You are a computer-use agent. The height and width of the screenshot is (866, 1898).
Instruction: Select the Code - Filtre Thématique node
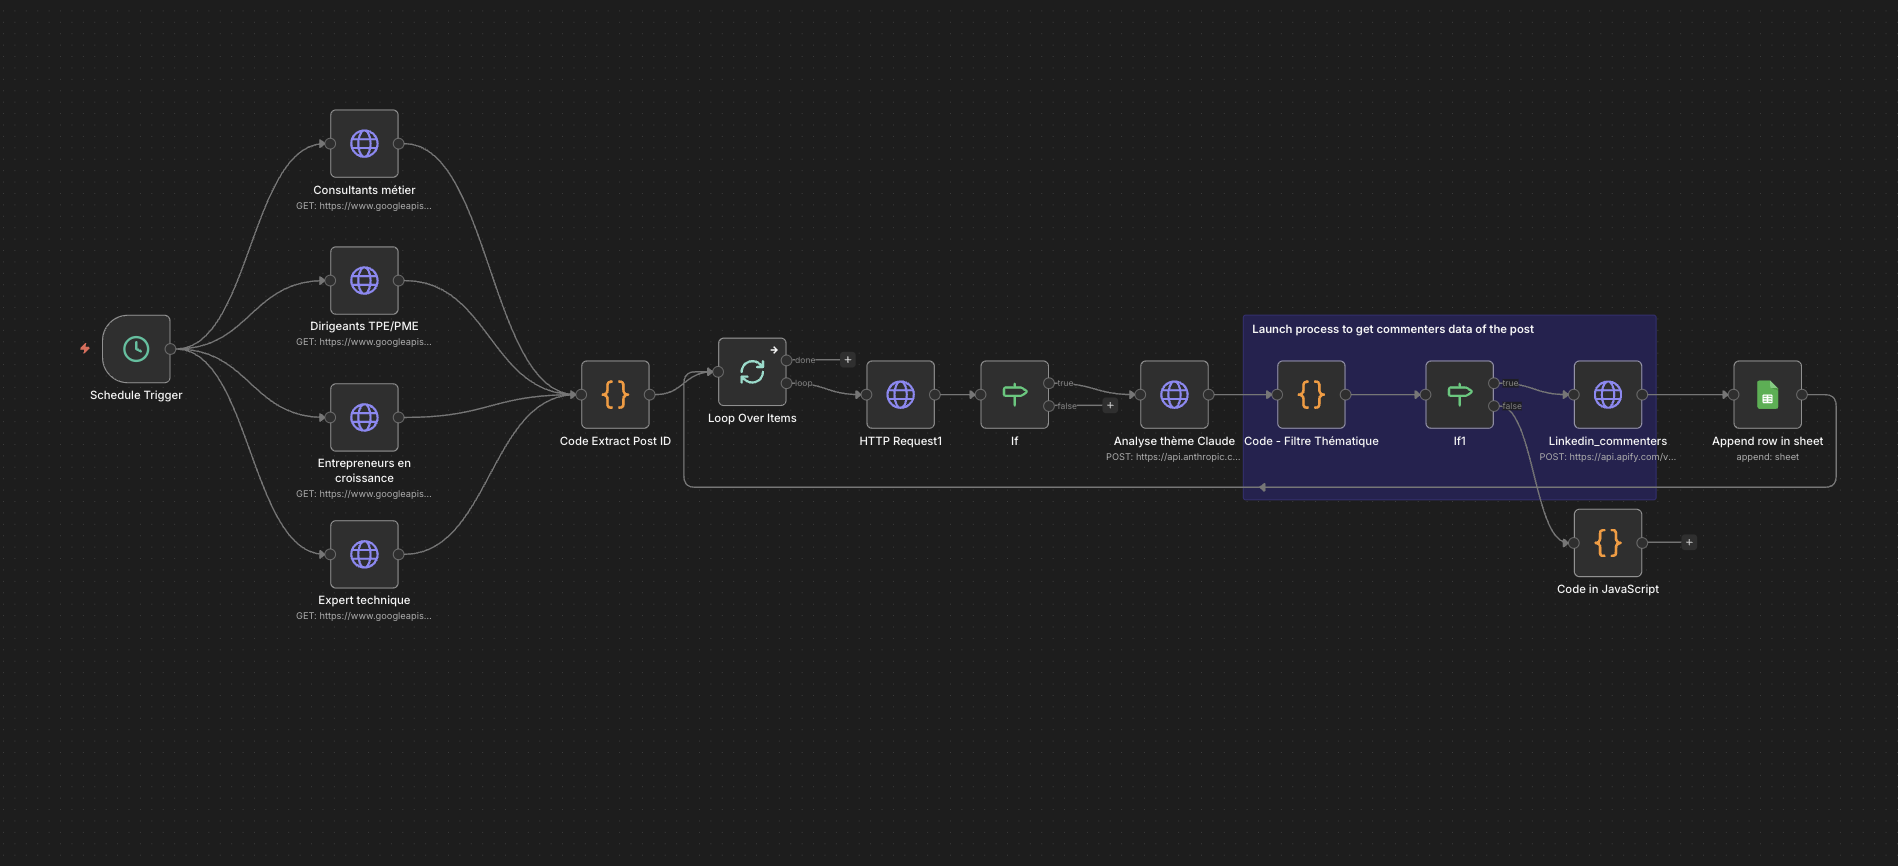click(x=1311, y=395)
